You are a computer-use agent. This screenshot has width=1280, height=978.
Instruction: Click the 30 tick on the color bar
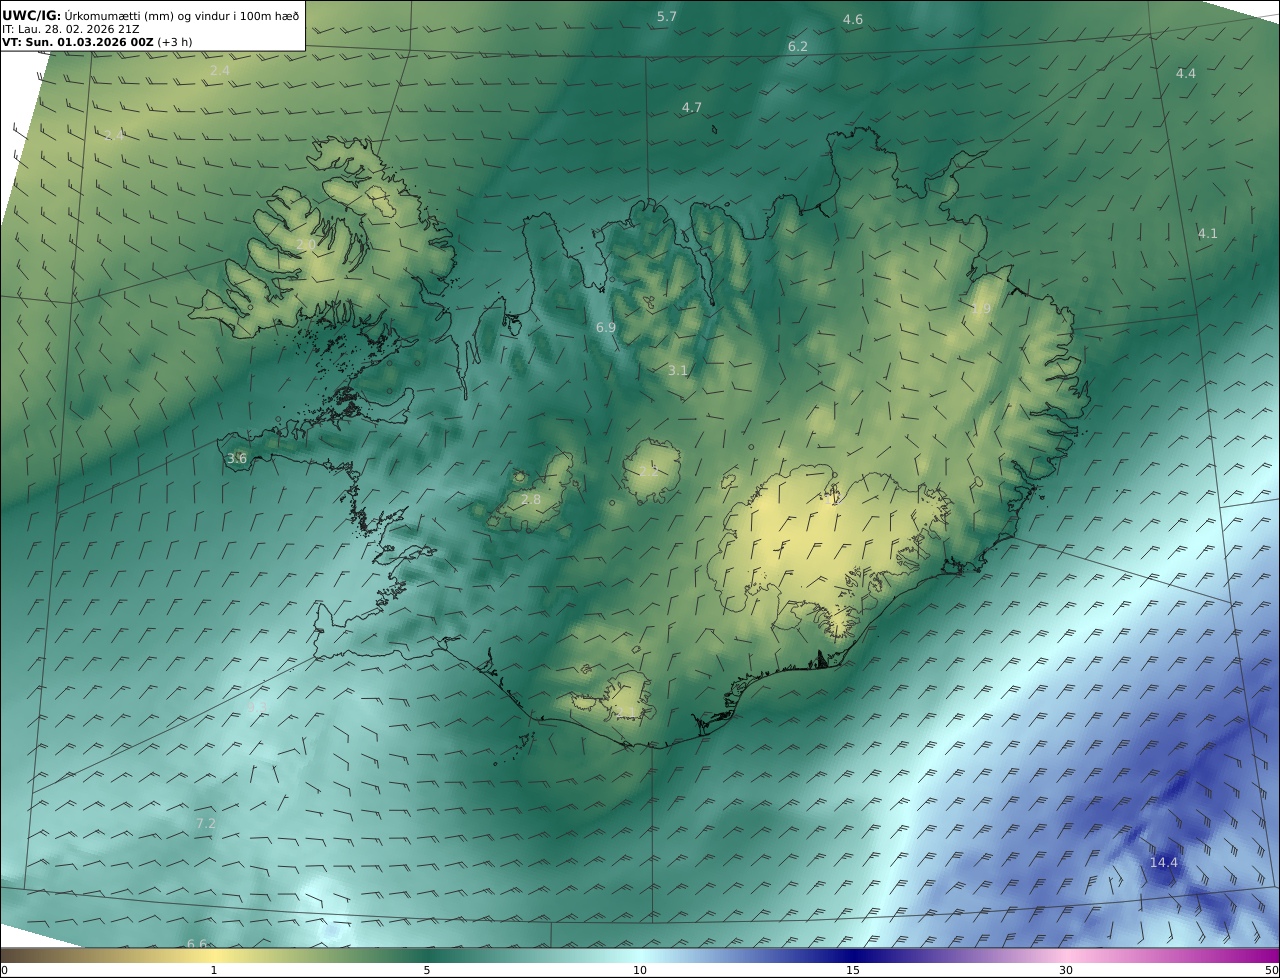click(x=1066, y=970)
